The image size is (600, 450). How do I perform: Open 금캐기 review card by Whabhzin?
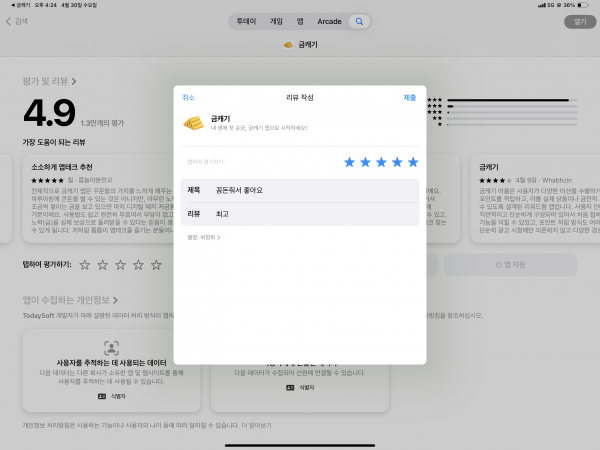click(535, 198)
